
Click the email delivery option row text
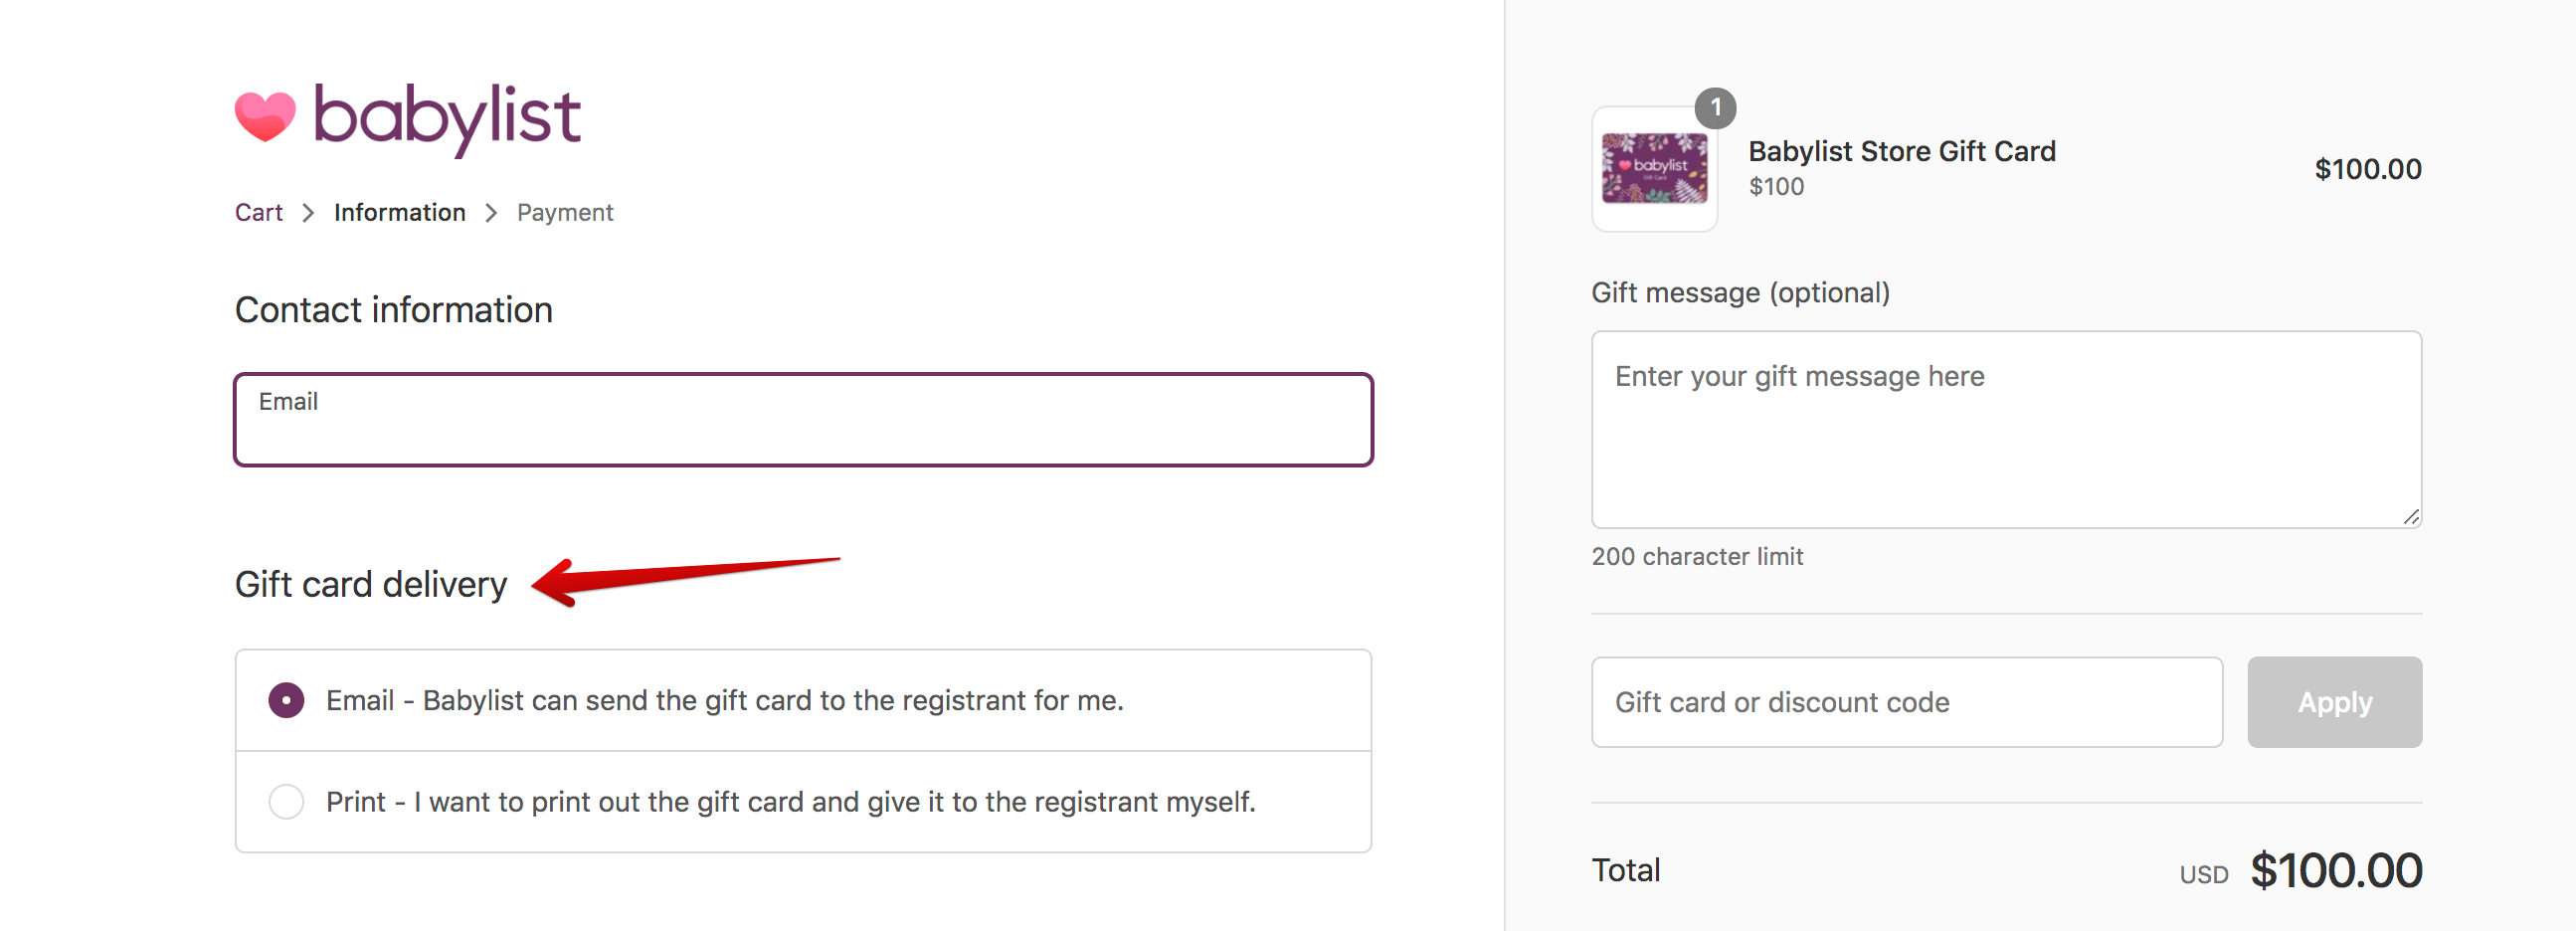725,700
